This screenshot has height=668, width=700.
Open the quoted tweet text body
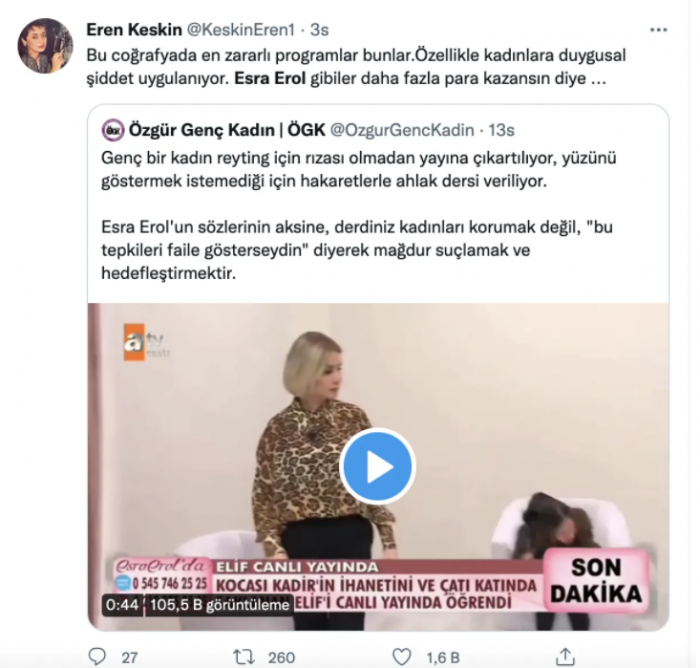(x=358, y=215)
